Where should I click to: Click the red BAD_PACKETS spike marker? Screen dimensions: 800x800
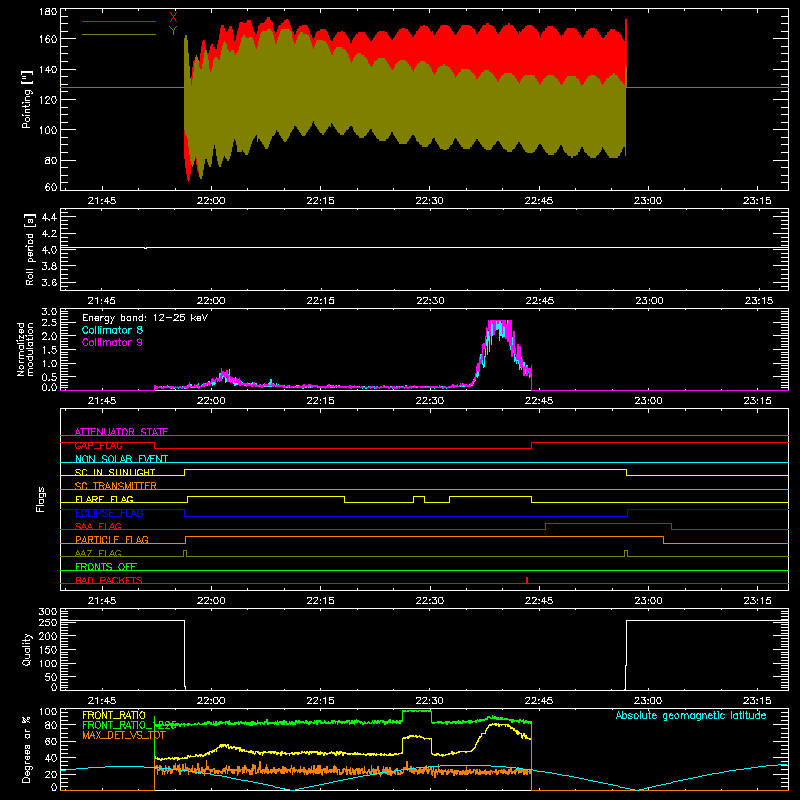point(527,580)
